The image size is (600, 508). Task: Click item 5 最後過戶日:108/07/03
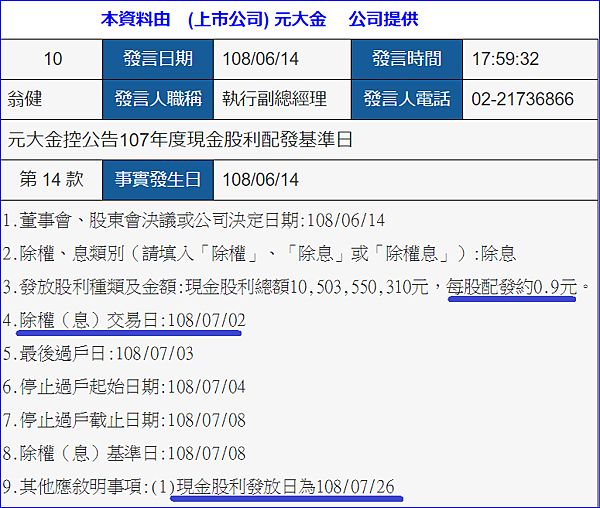tap(98, 354)
